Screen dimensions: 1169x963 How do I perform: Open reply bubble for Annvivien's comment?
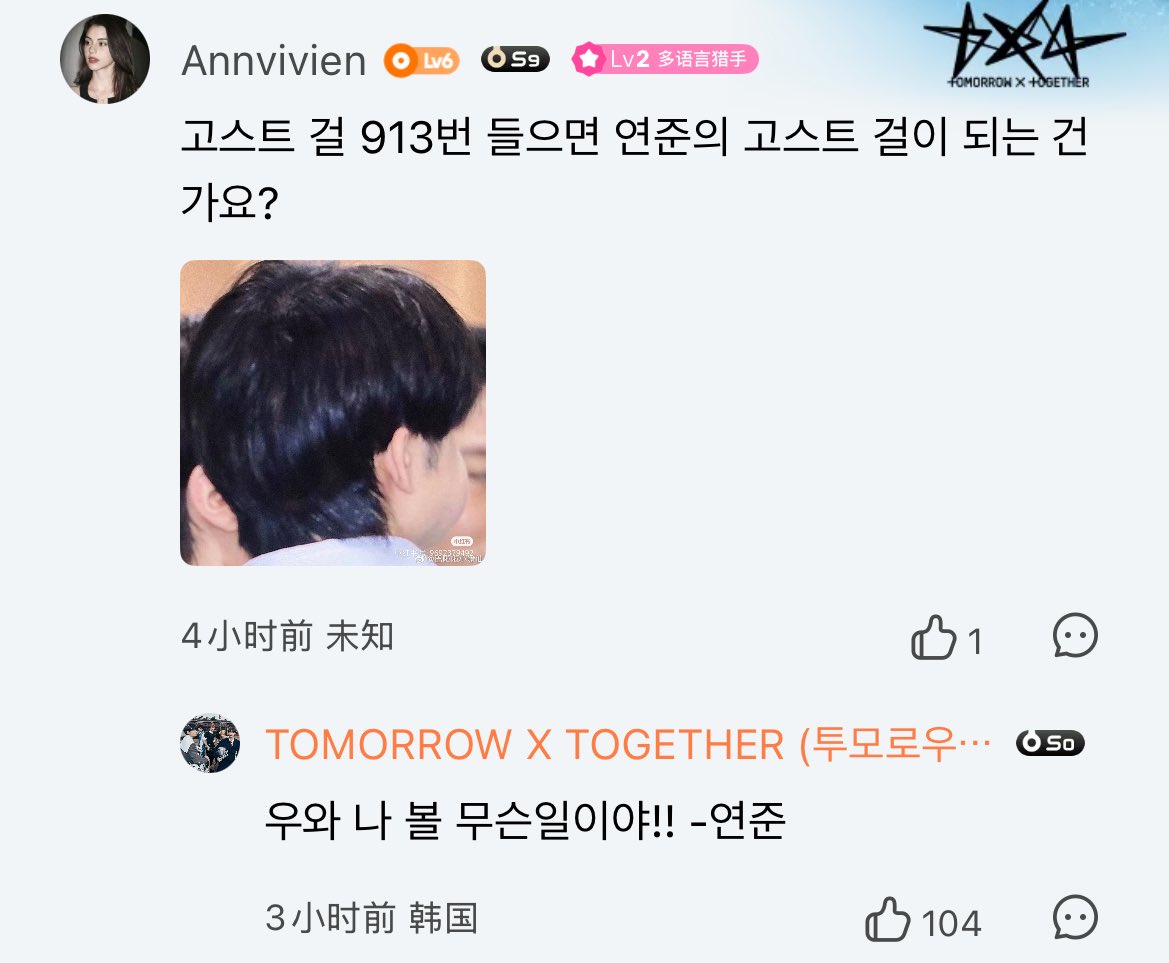1075,636
